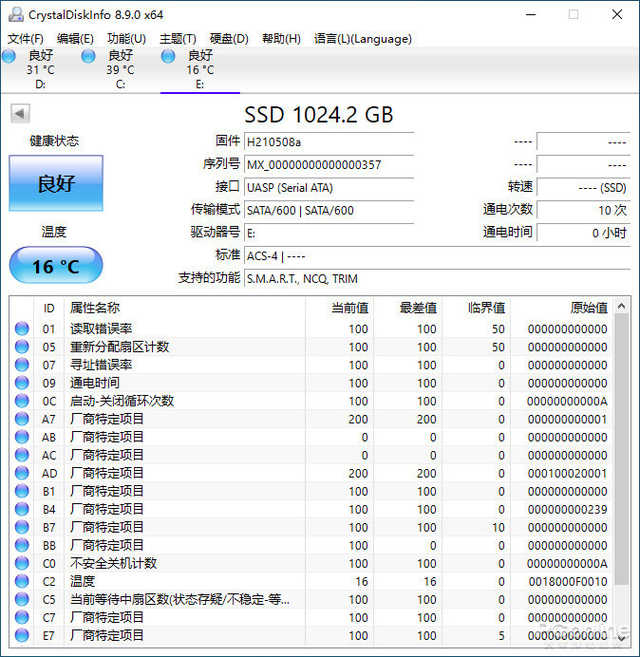640x657 pixels.
Task: Click status orb in row AC
Action: tap(22, 455)
